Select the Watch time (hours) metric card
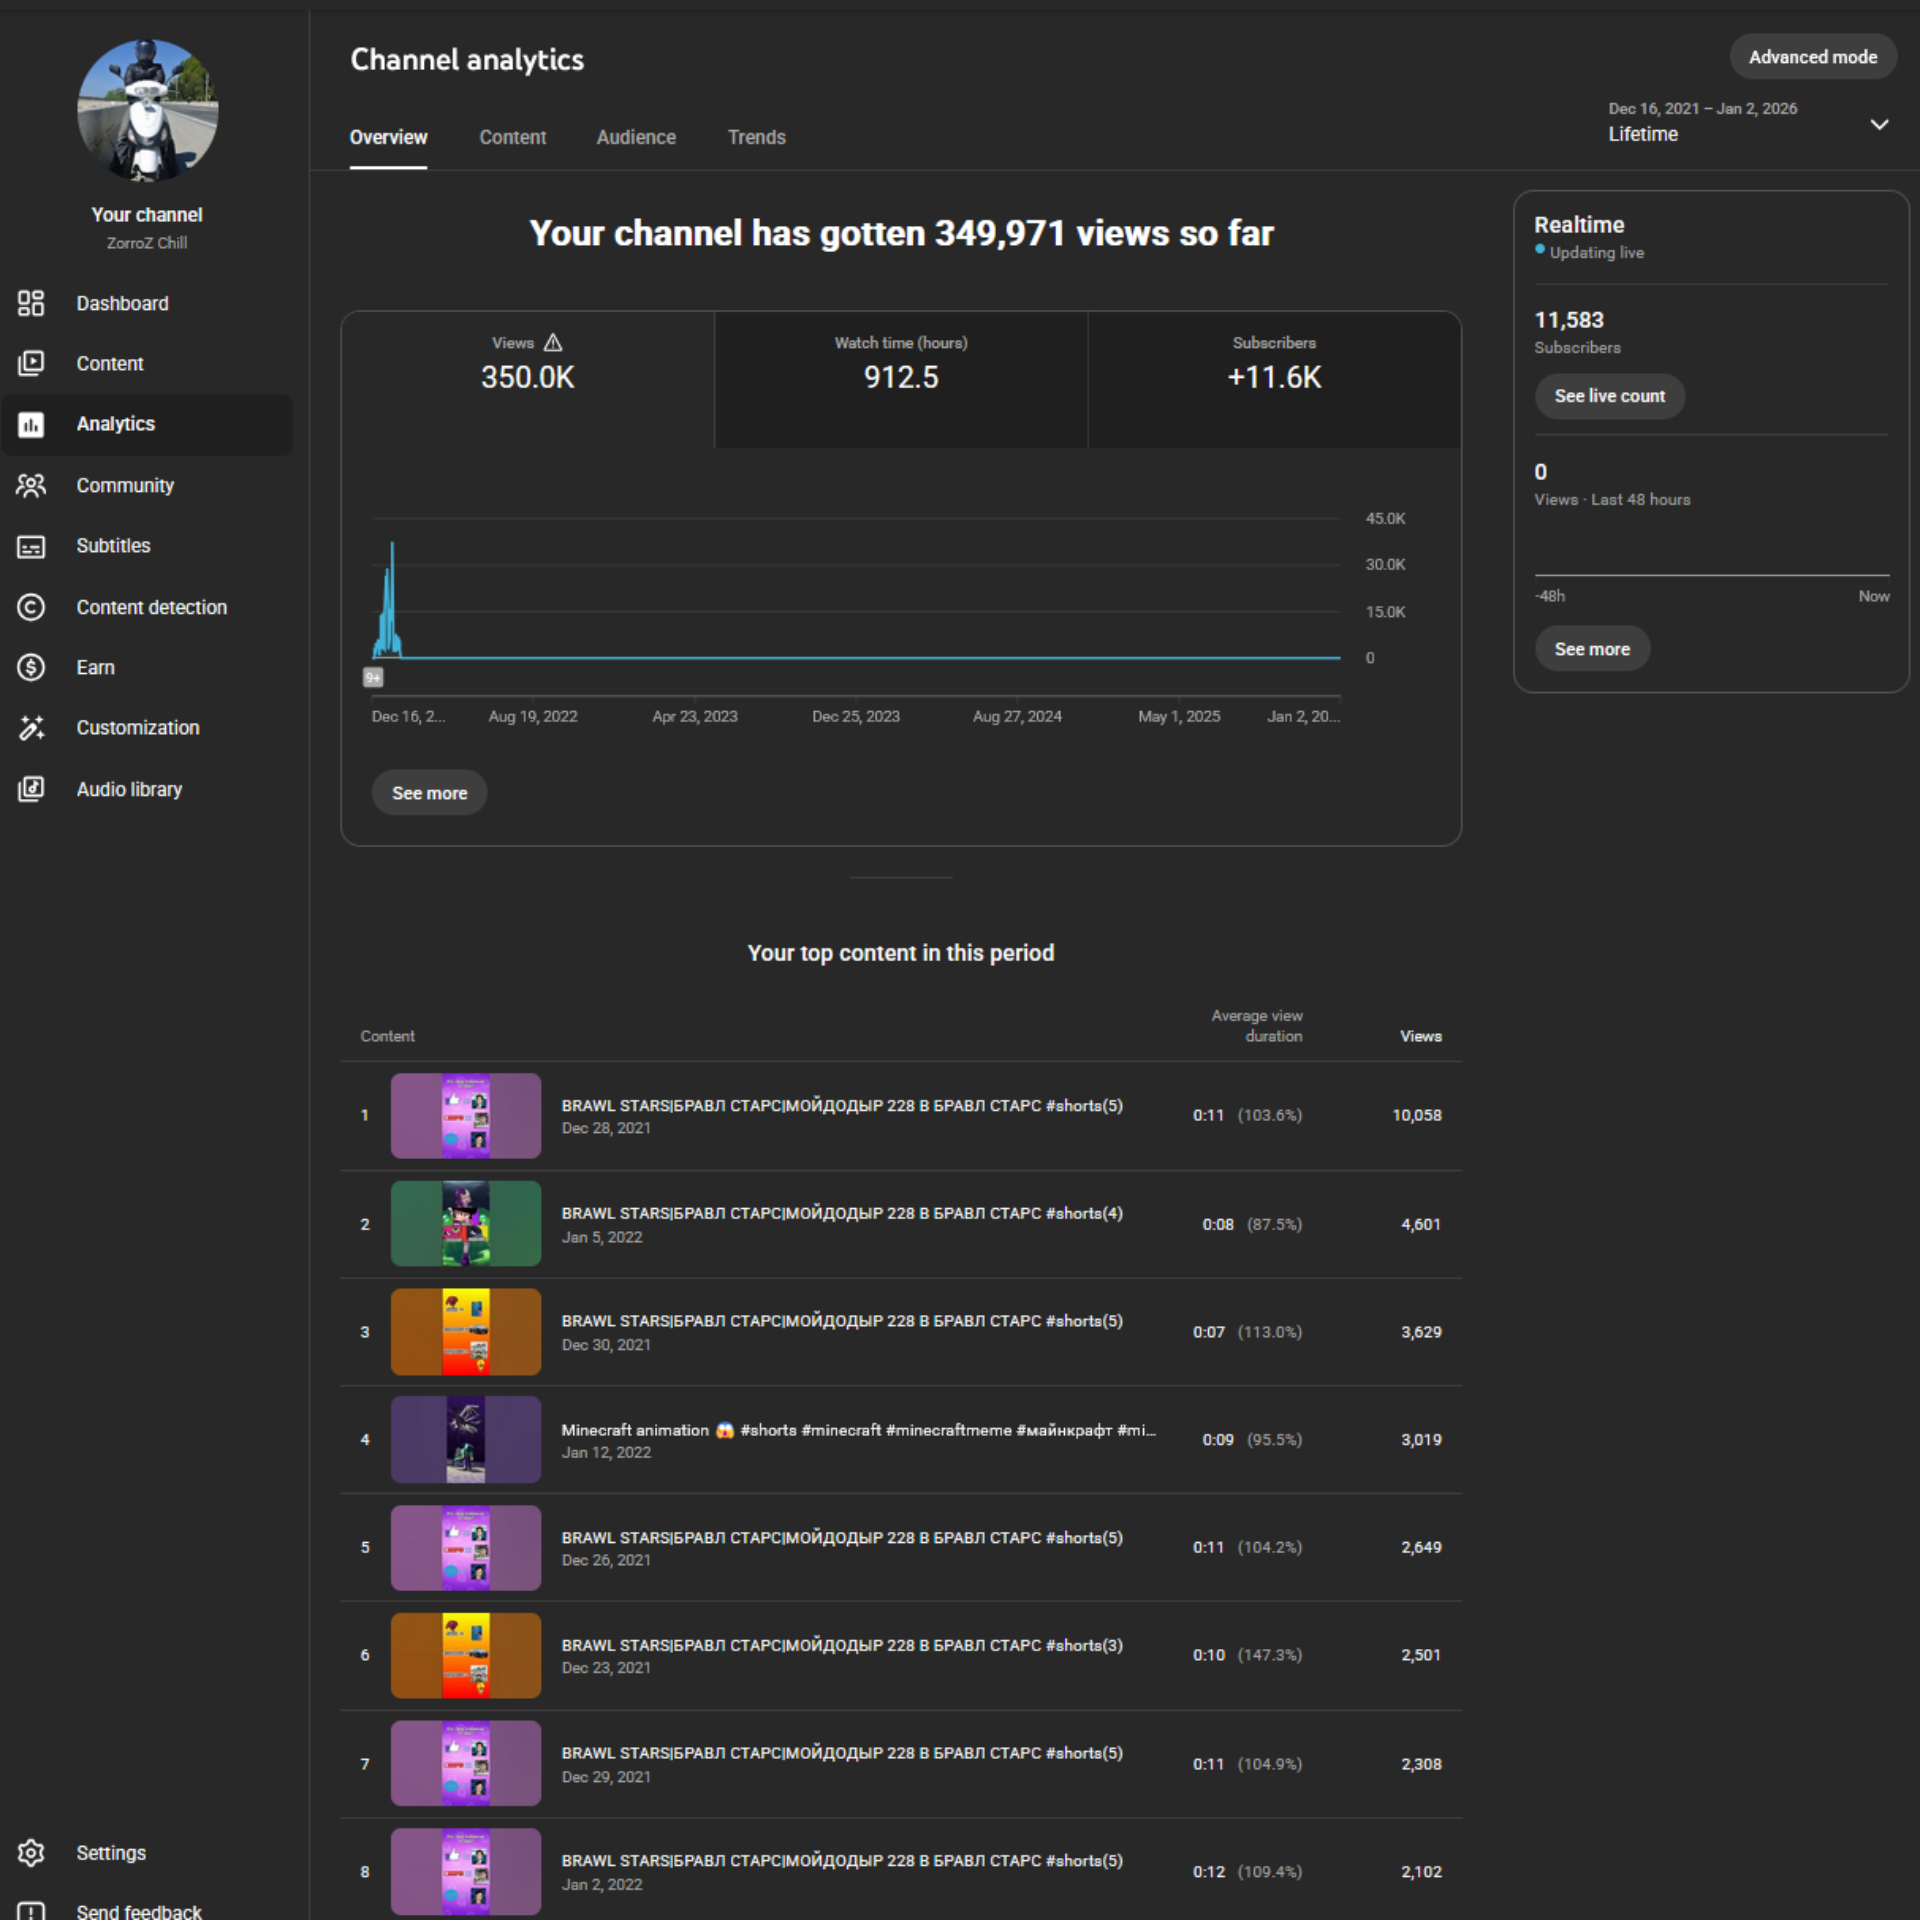This screenshot has width=1920, height=1920. [x=900, y=379]
